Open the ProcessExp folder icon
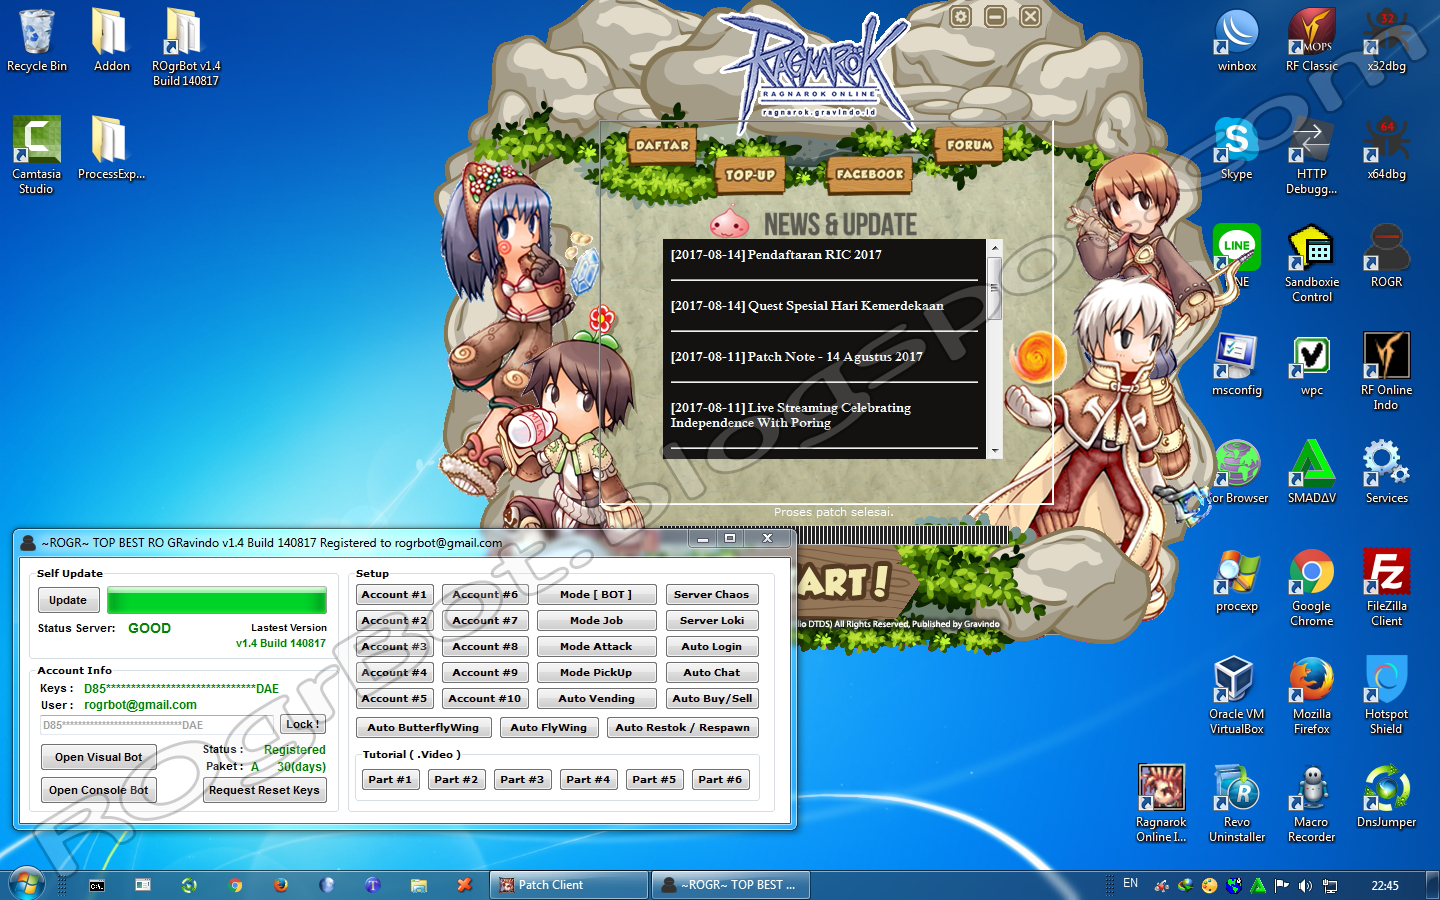This screenshot has height=900, width=1440. [x=111, y=148]
